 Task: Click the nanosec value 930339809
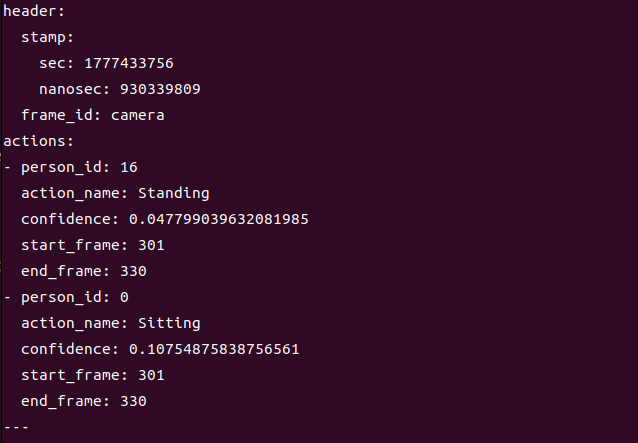coord(160,89)
